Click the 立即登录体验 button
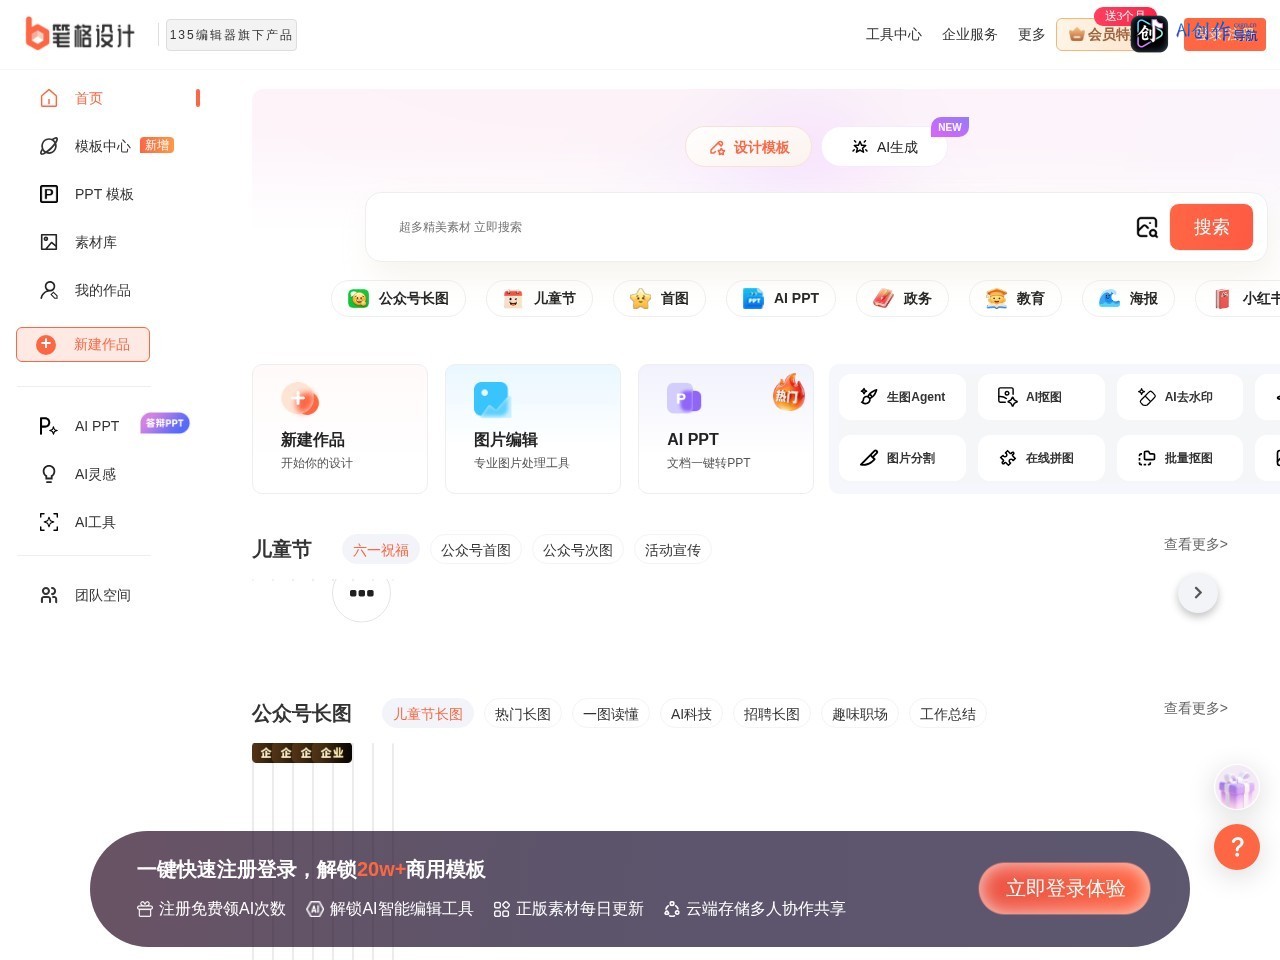Viewport: 1280px width, 960px height. click(x=1065, y=888)
